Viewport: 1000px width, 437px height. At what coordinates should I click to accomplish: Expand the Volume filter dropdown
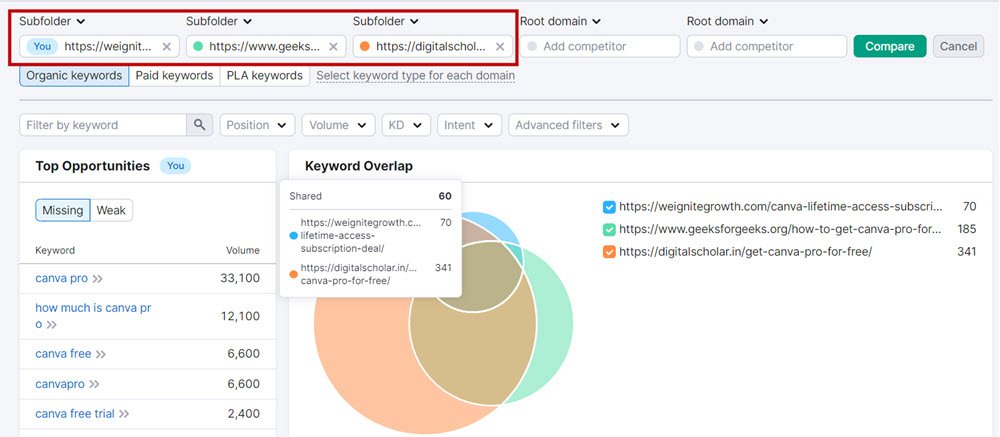coord(338,125)
